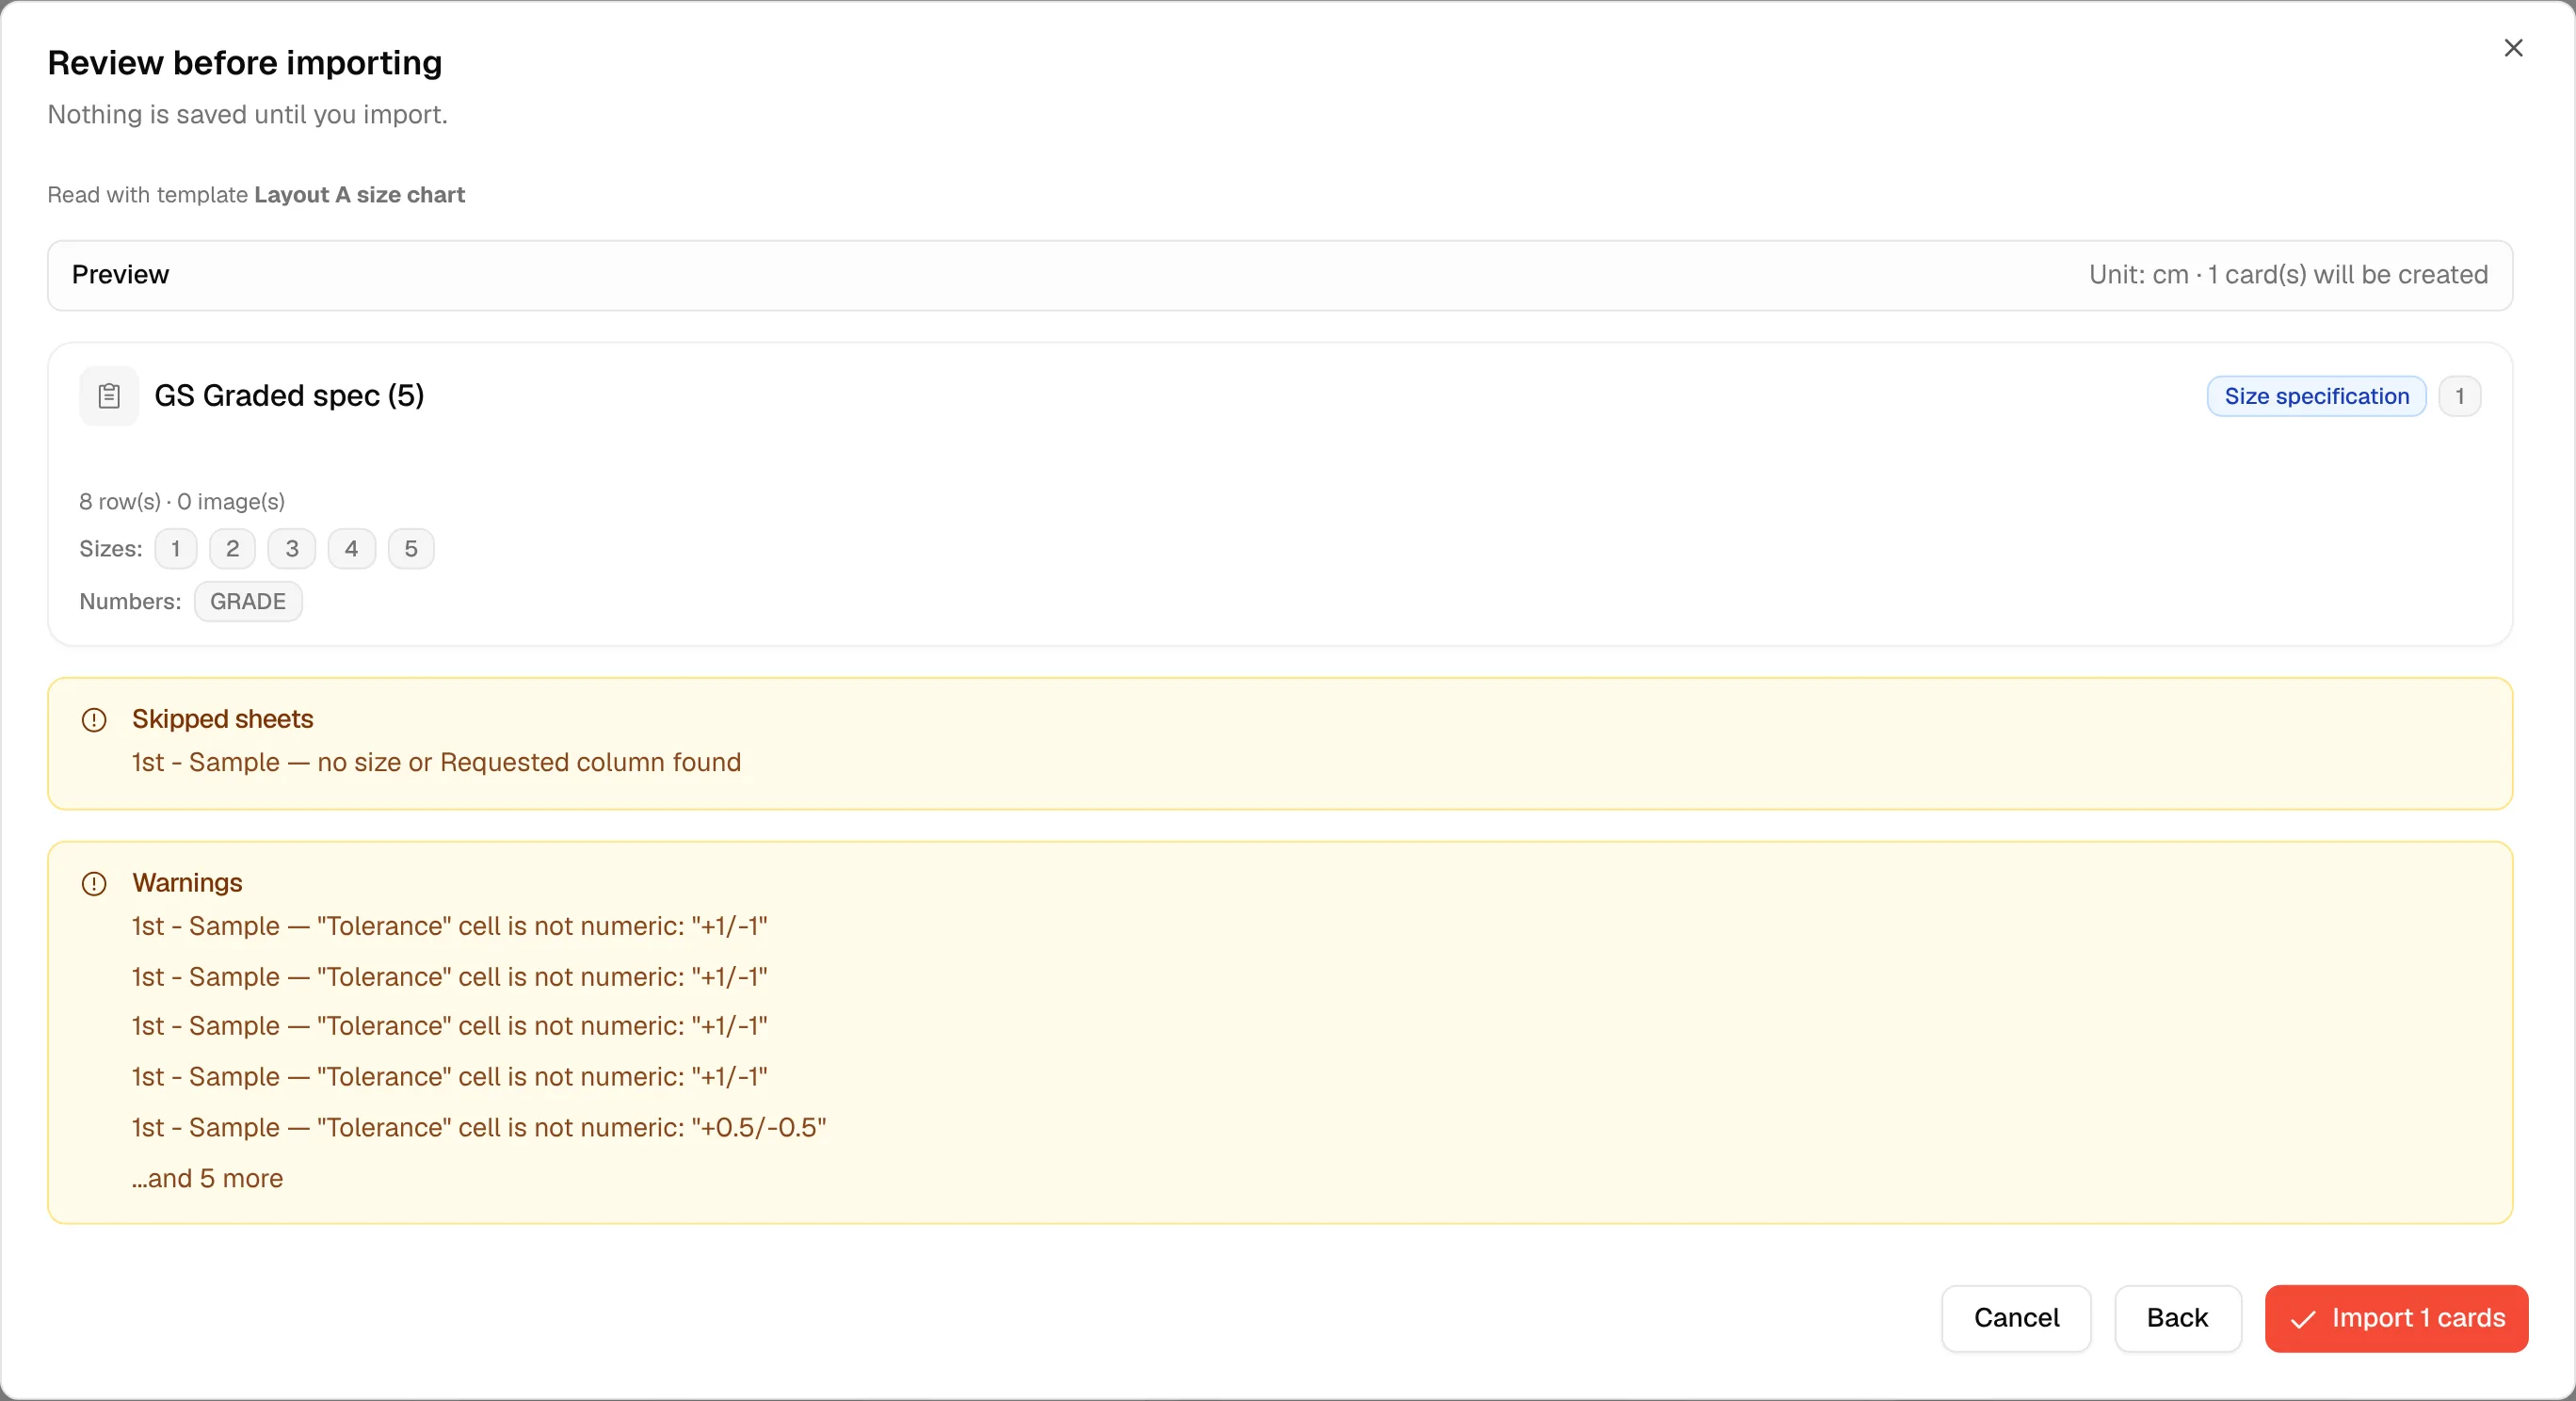The height and width of the screenshot is (1401, 2576).
Task: Click the 'Review before importing' title
Action: coord(245,63)
